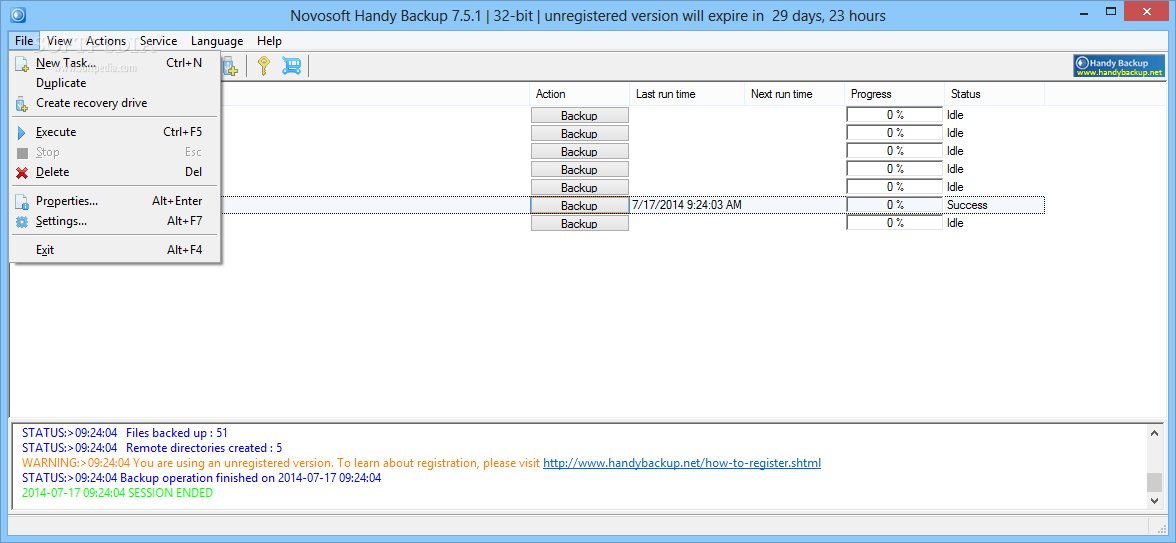Choose New Task from the File menu
The width and height of the screenshot is (1176, 543).
115,63
